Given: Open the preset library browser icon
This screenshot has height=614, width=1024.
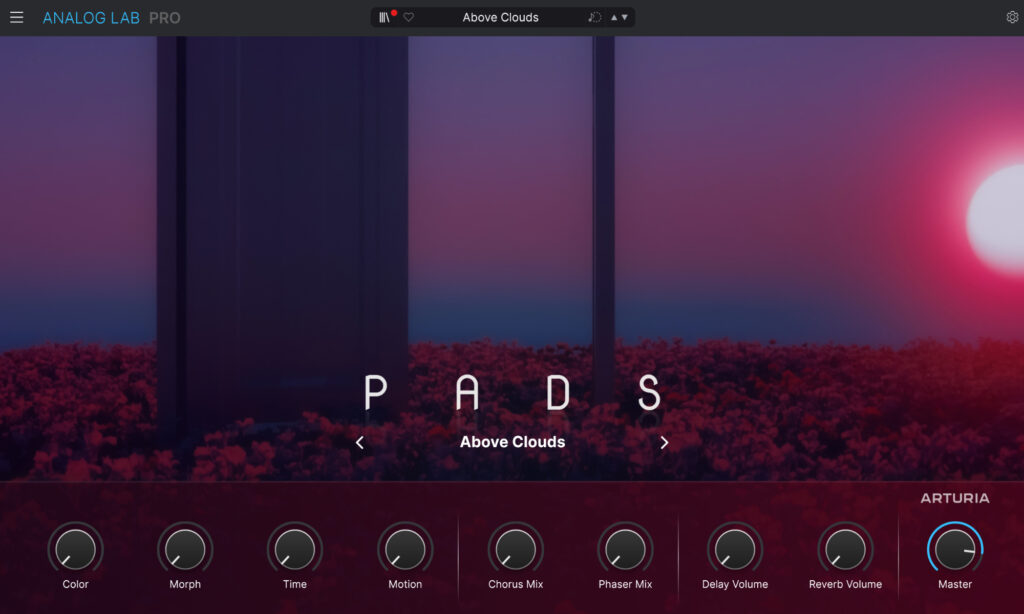Looking at the screenshot, I should [385, 17].
